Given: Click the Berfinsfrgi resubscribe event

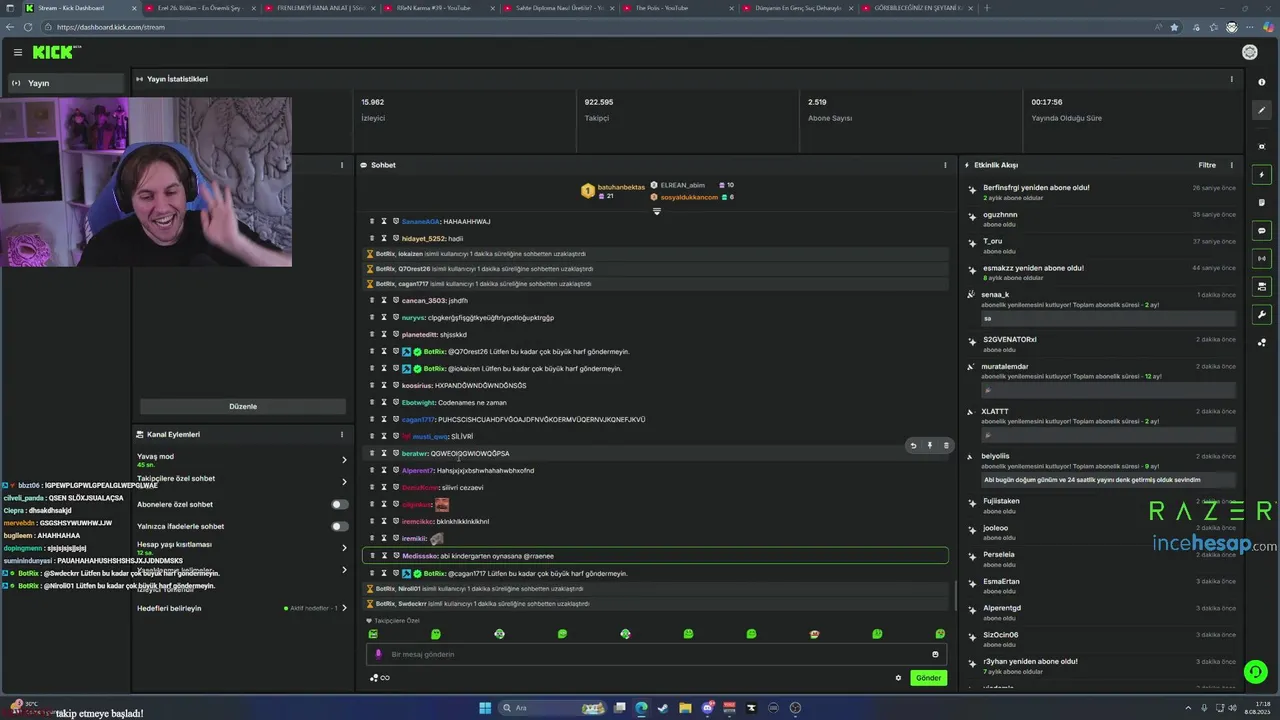Looking at the screenshot, I should pyautogui.click(x=1100, y=192).
